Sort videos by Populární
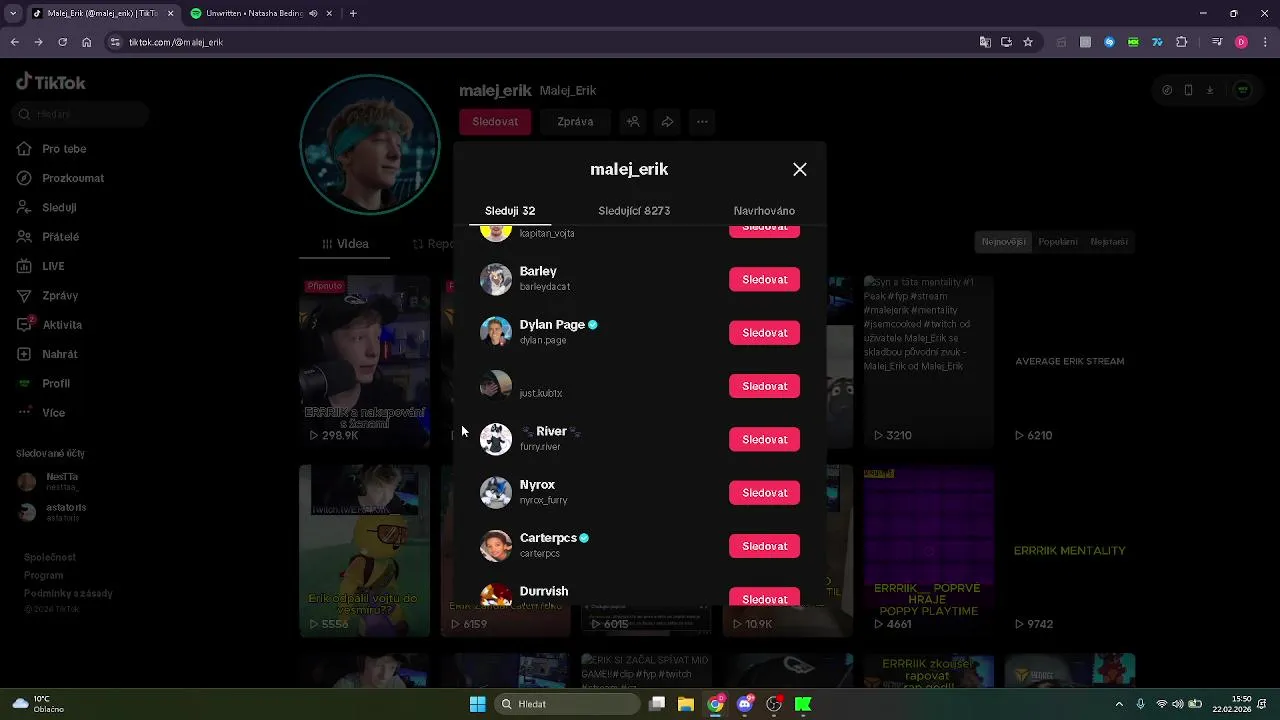Screen dimensions: 1280x720 click(x=1058, y=242)
